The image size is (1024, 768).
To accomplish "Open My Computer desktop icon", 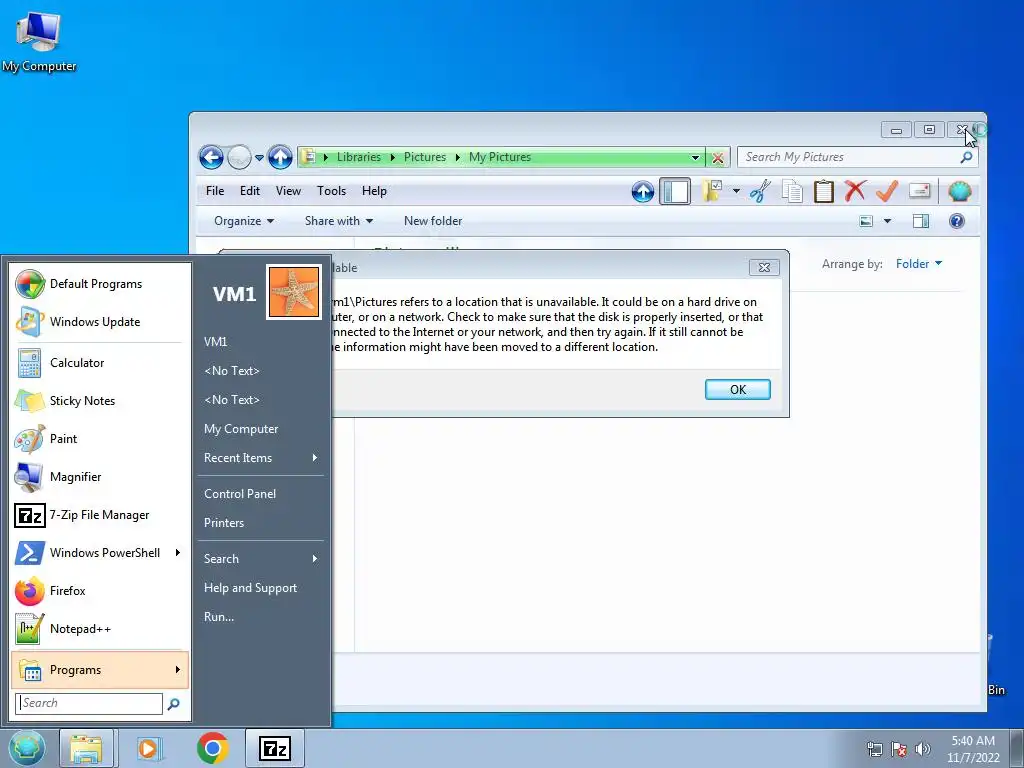I will pos(39,40).
